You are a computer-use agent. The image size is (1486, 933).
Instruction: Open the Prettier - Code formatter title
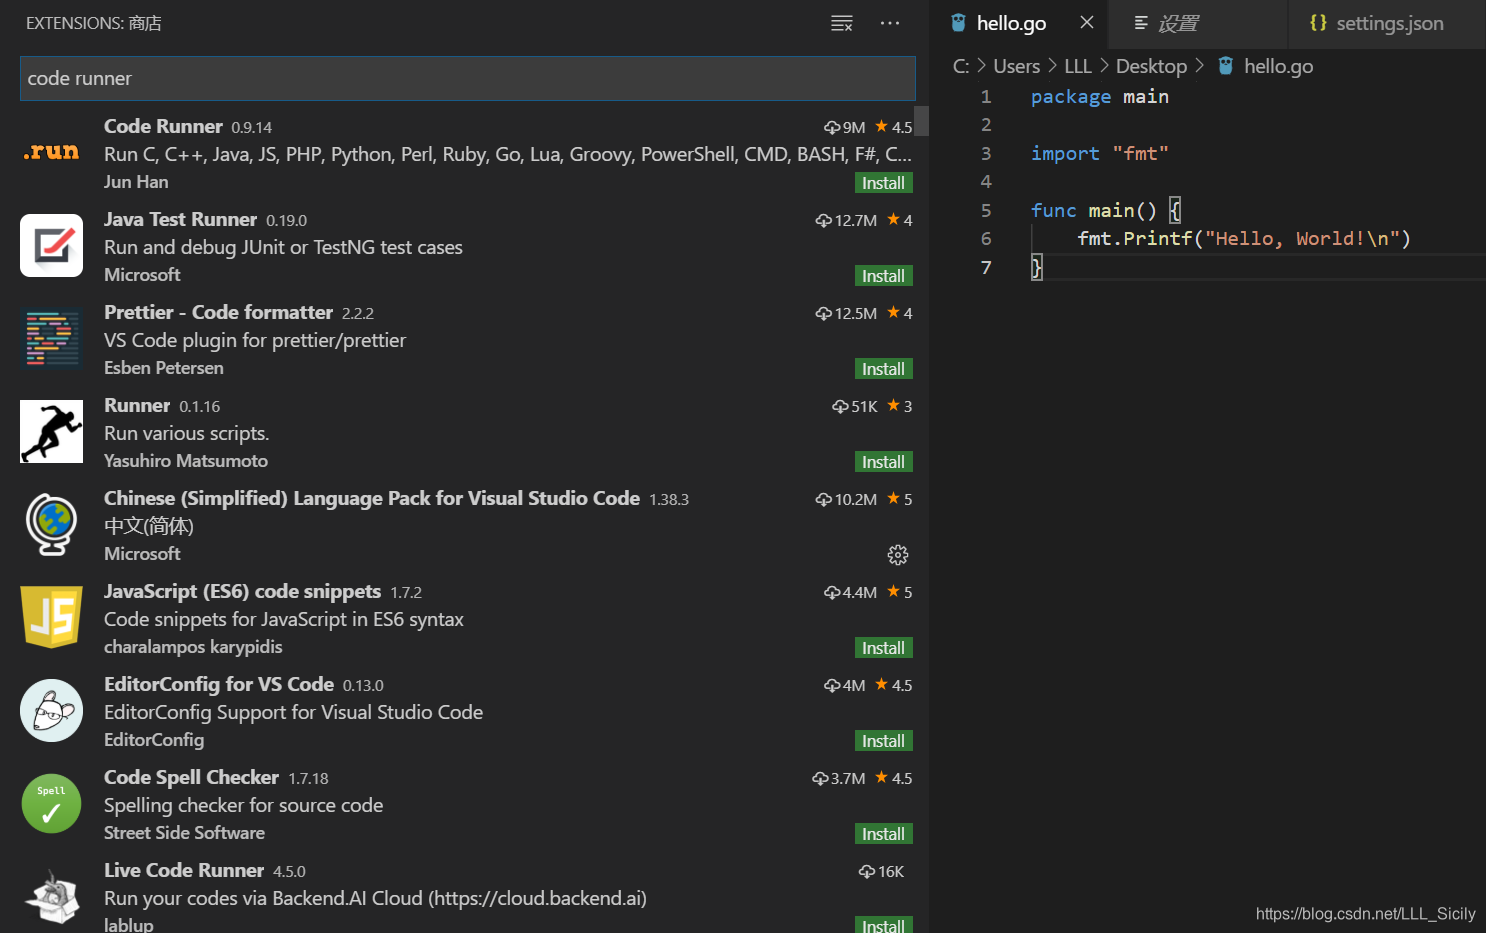tap(218, 312)
